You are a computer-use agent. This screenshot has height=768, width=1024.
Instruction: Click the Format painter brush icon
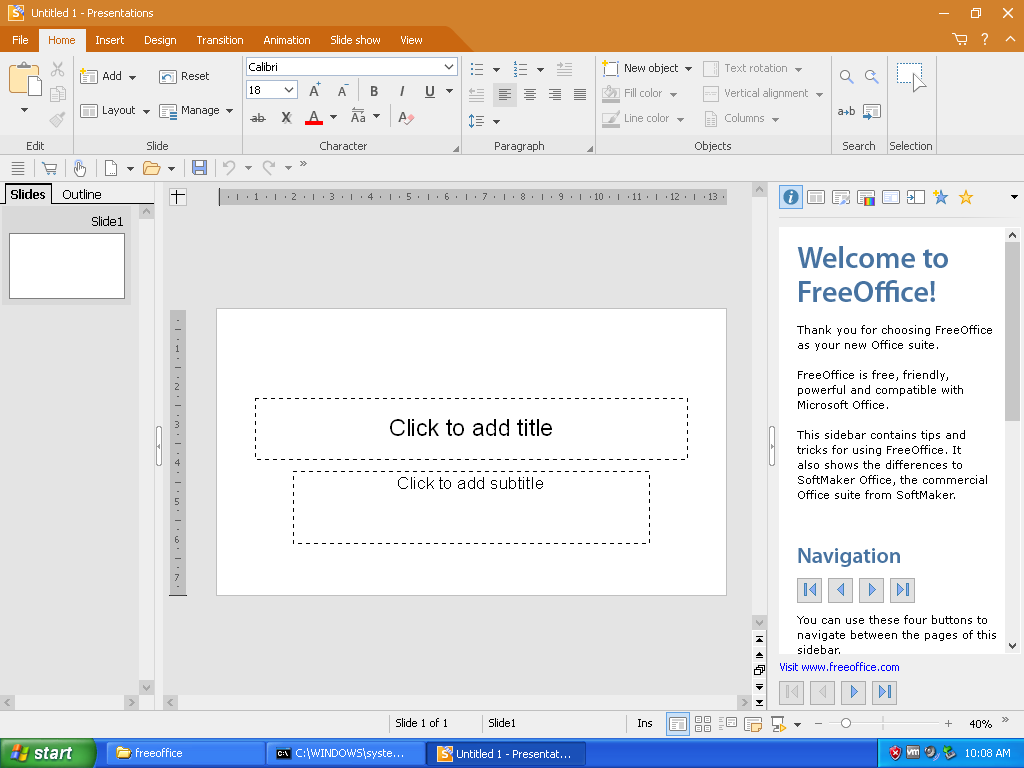(57, 119)
